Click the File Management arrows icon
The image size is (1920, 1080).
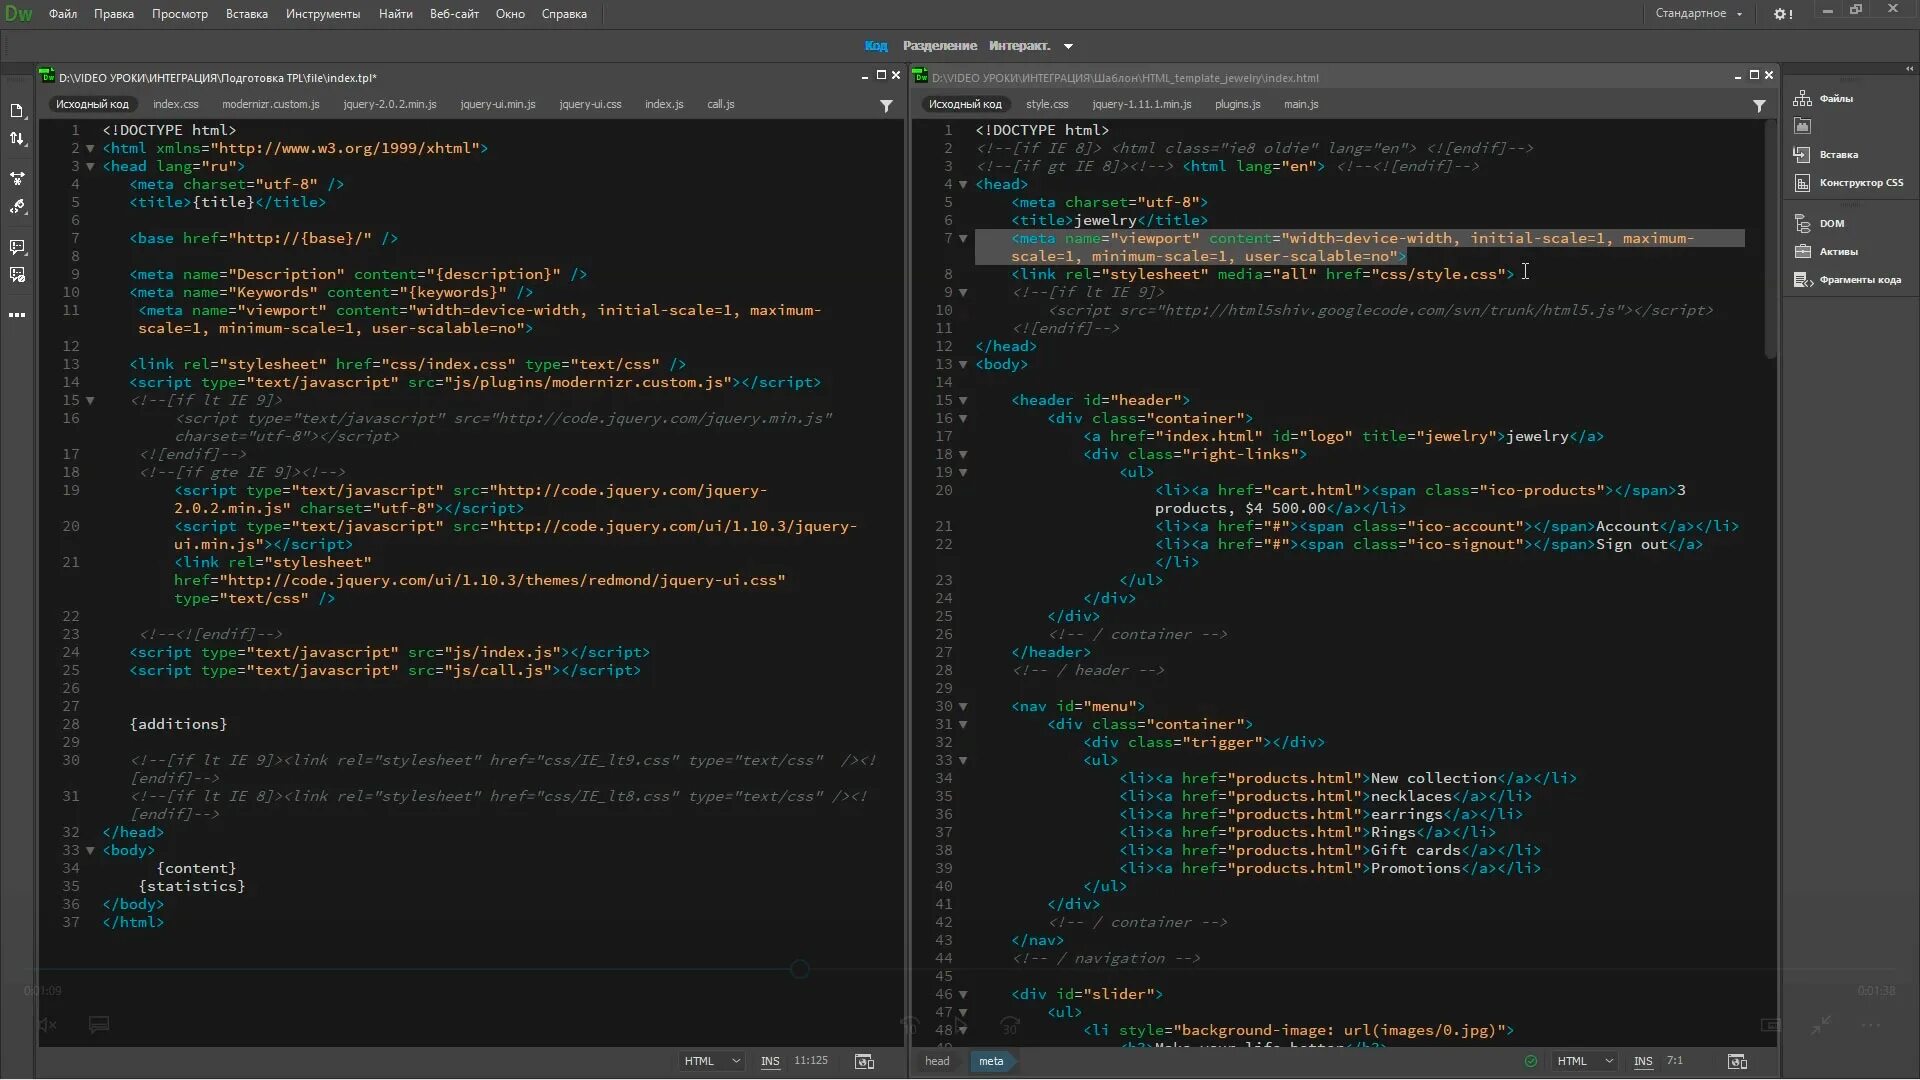[x=17, y=139]
